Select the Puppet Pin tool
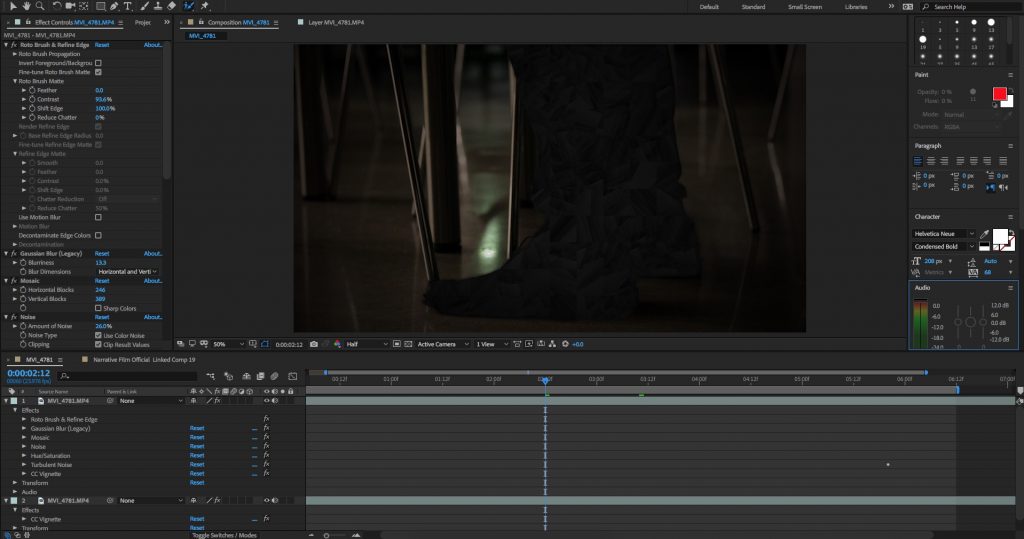Screen dimensions: 1024x539 (x=205, y=7)
